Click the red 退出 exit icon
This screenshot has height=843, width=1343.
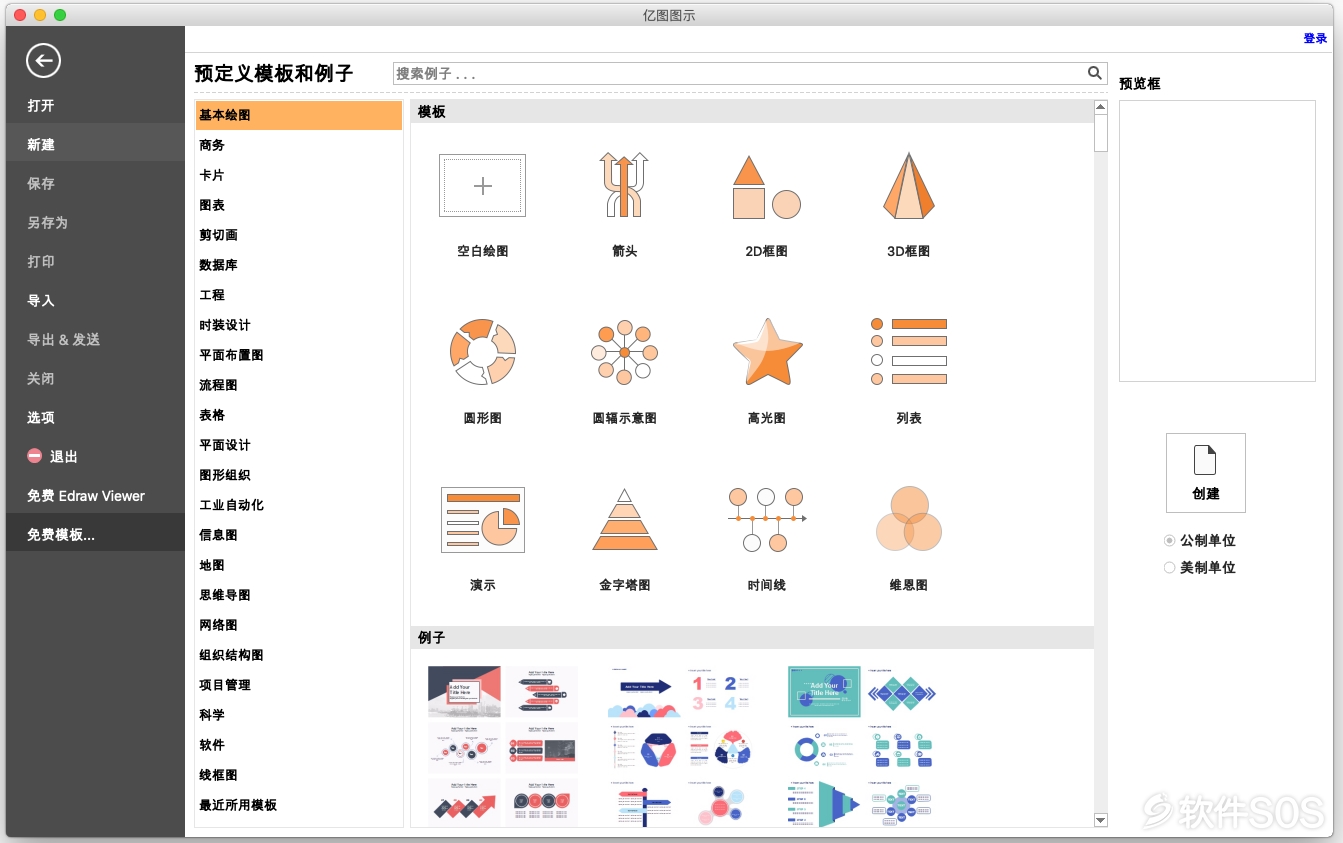[x=35, y=456]
